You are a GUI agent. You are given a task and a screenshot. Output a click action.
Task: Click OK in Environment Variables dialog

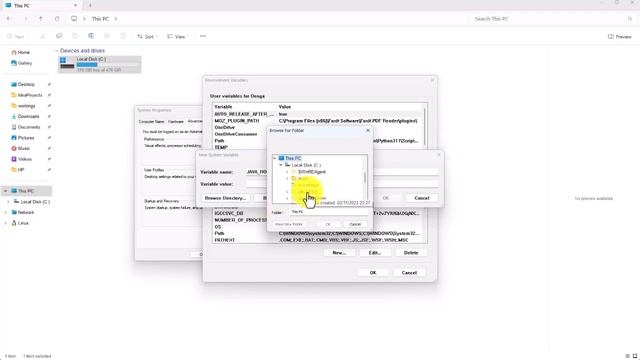click(373, 272)
